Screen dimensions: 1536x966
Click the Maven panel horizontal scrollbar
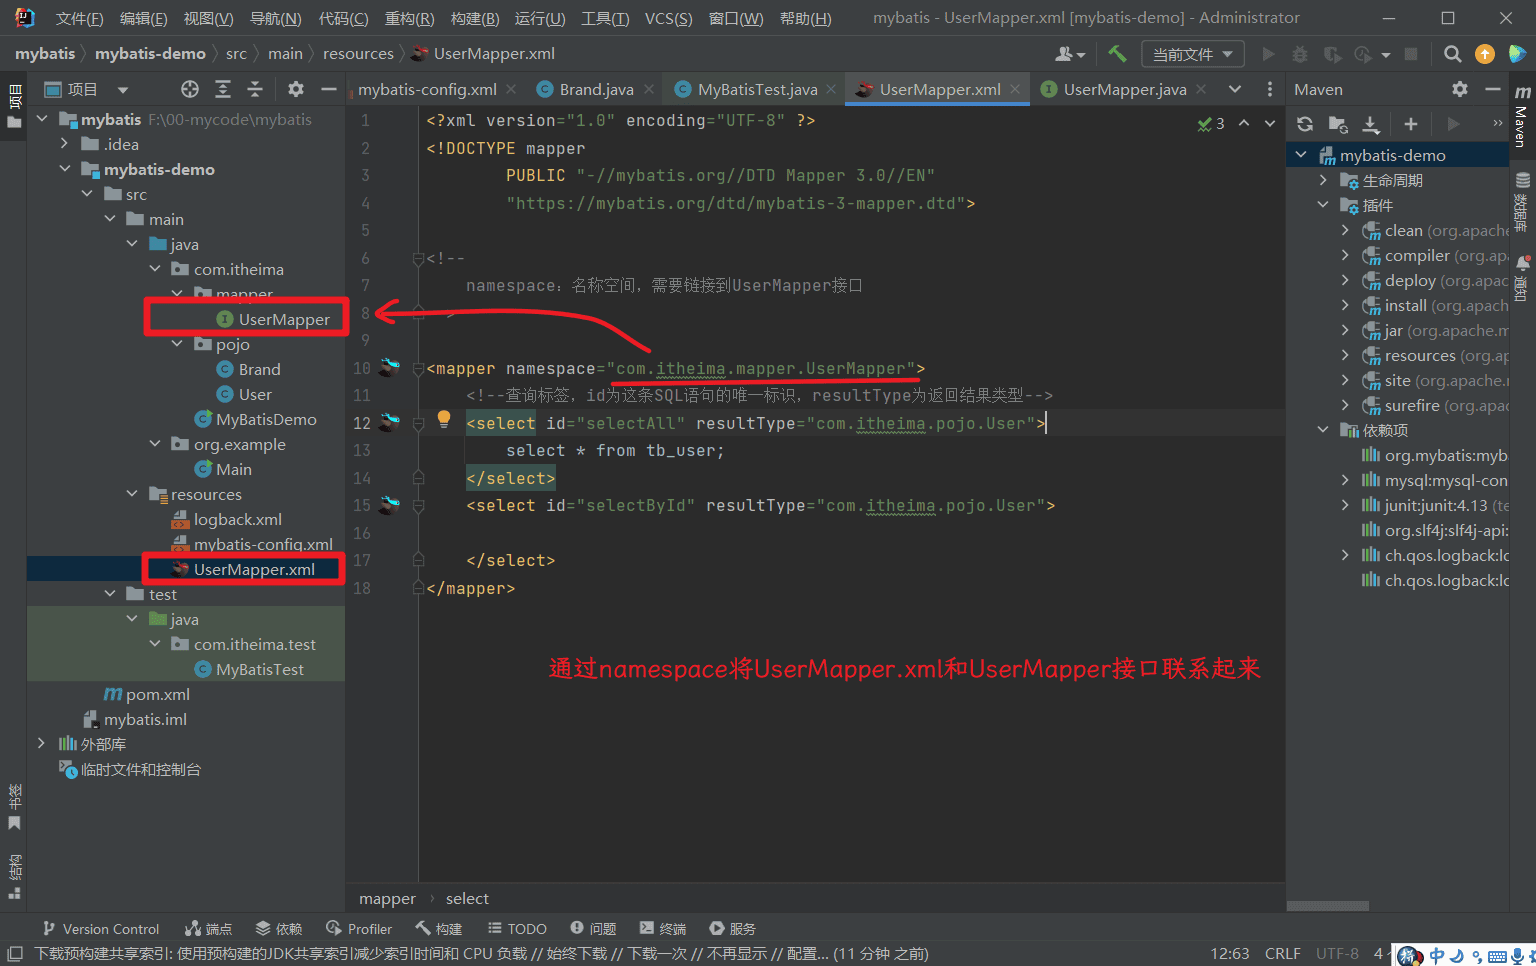[x=1327, y=906]
